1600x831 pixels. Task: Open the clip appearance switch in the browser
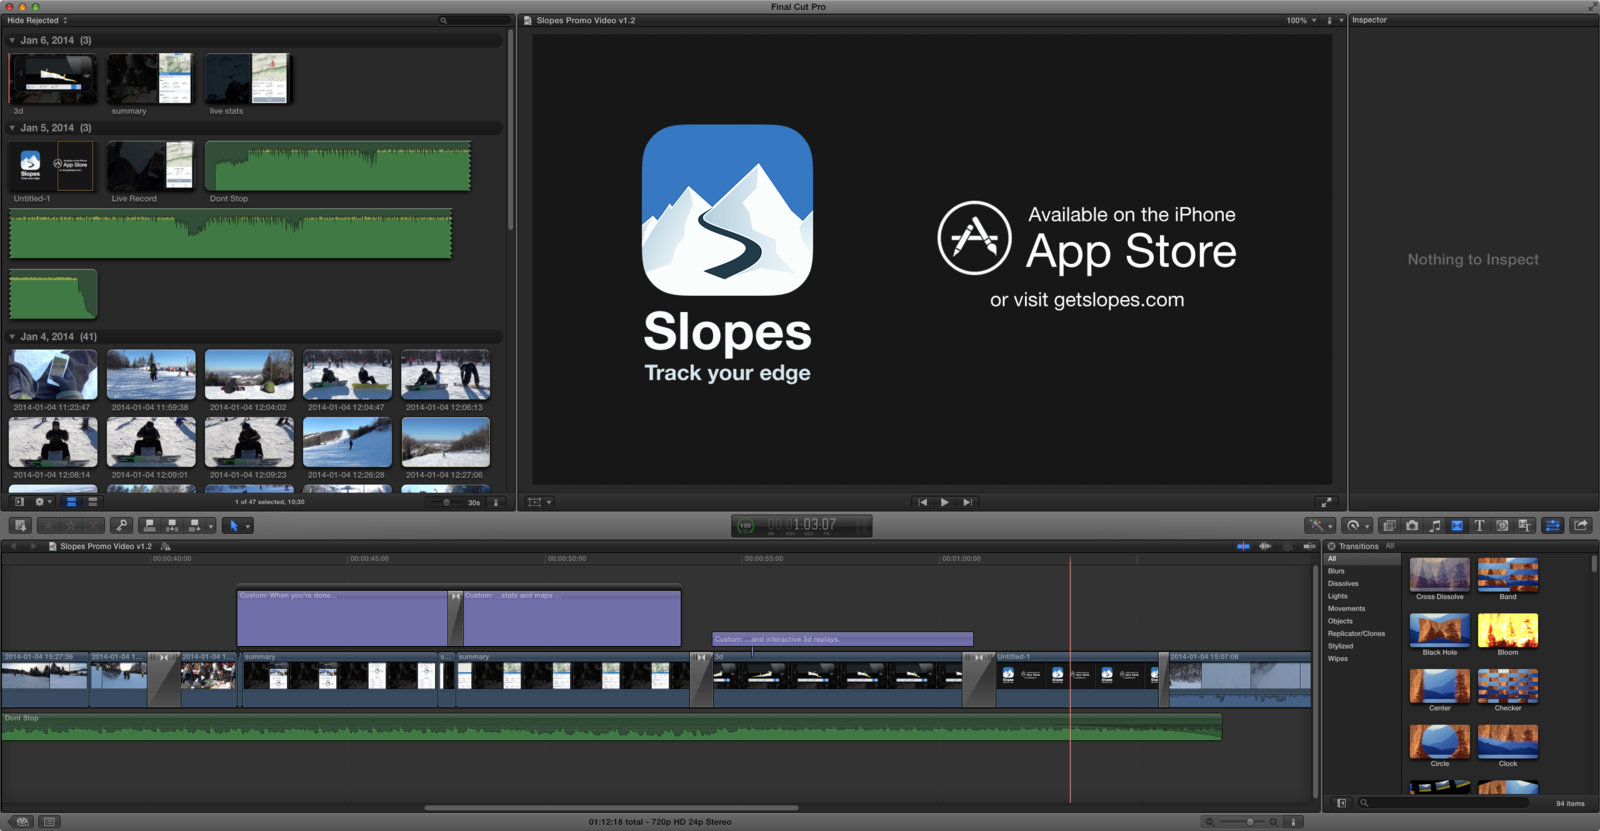point(496,502)
